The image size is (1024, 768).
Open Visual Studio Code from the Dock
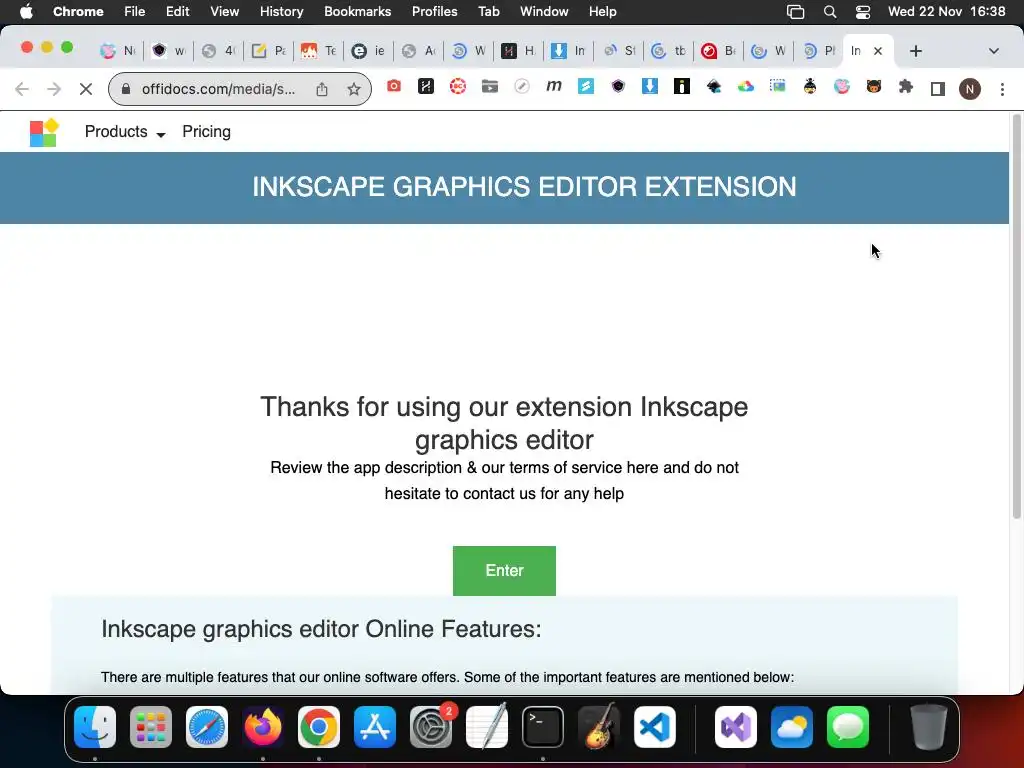tap(655, 727)
